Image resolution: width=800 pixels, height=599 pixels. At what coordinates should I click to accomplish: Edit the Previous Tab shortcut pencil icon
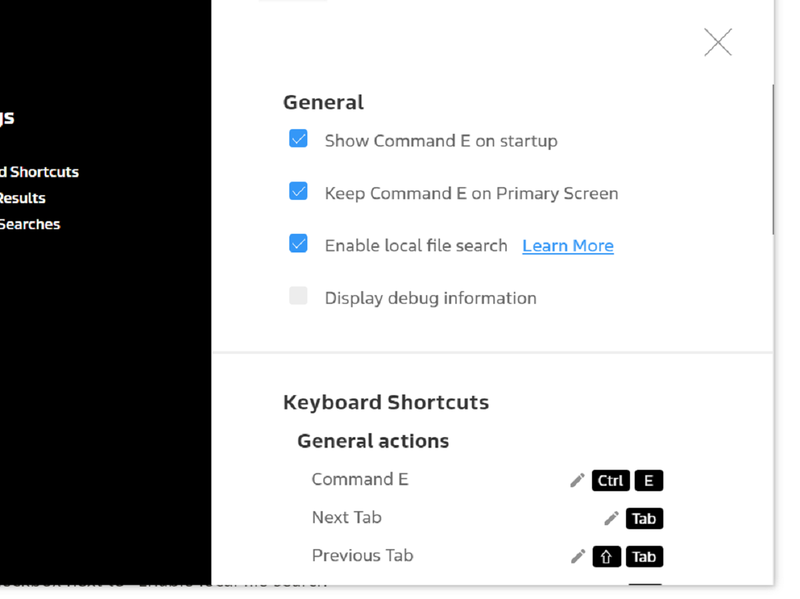[x=578, y=556]
